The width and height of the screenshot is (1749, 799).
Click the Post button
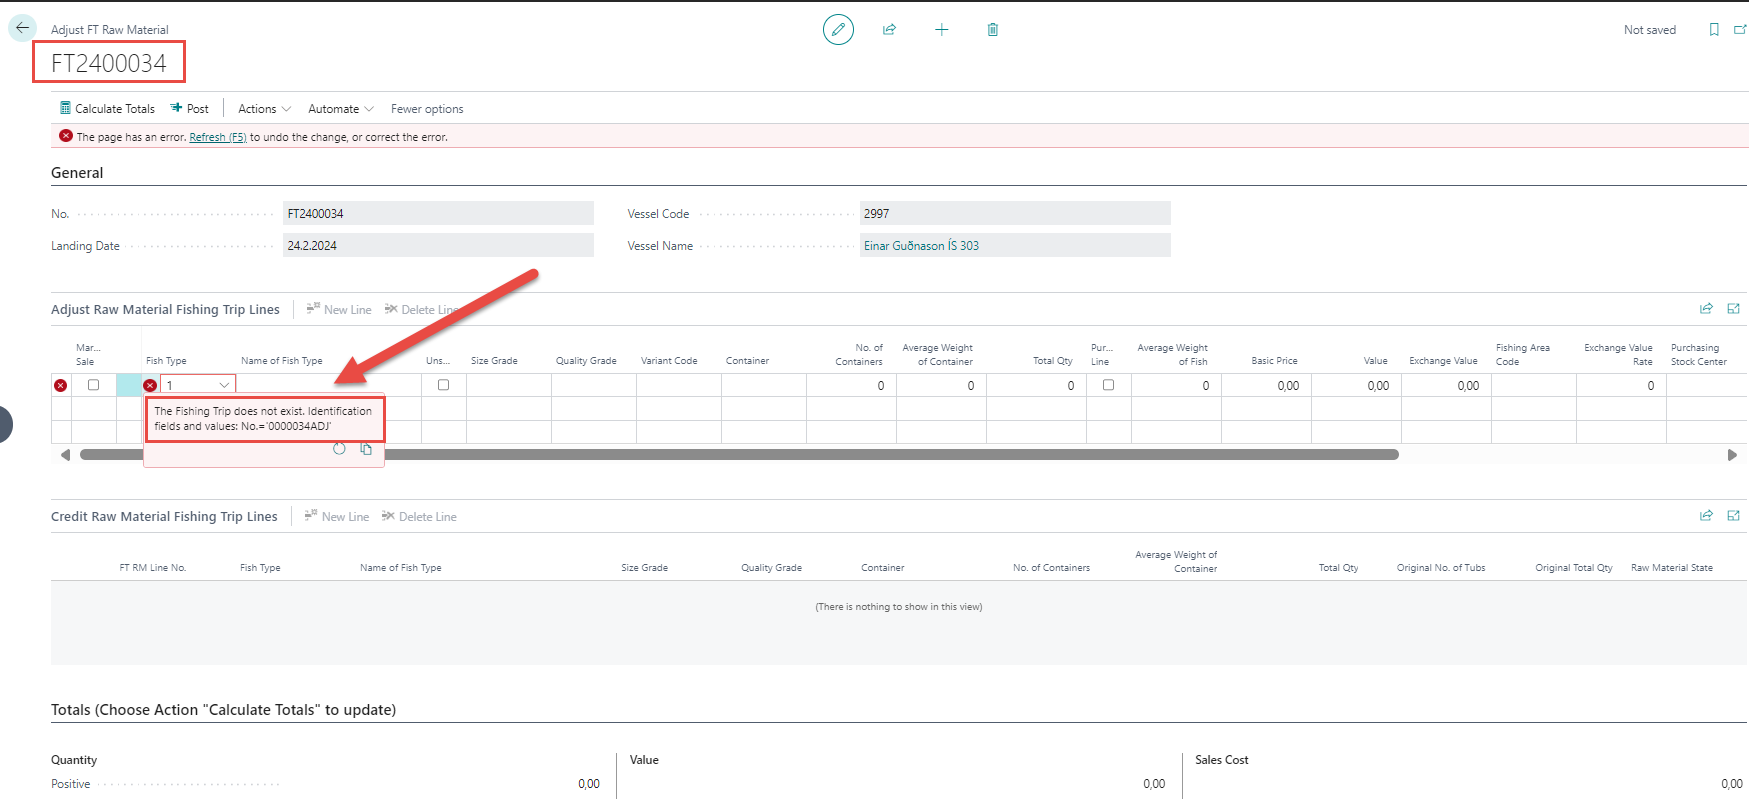(x=190, y=109)
